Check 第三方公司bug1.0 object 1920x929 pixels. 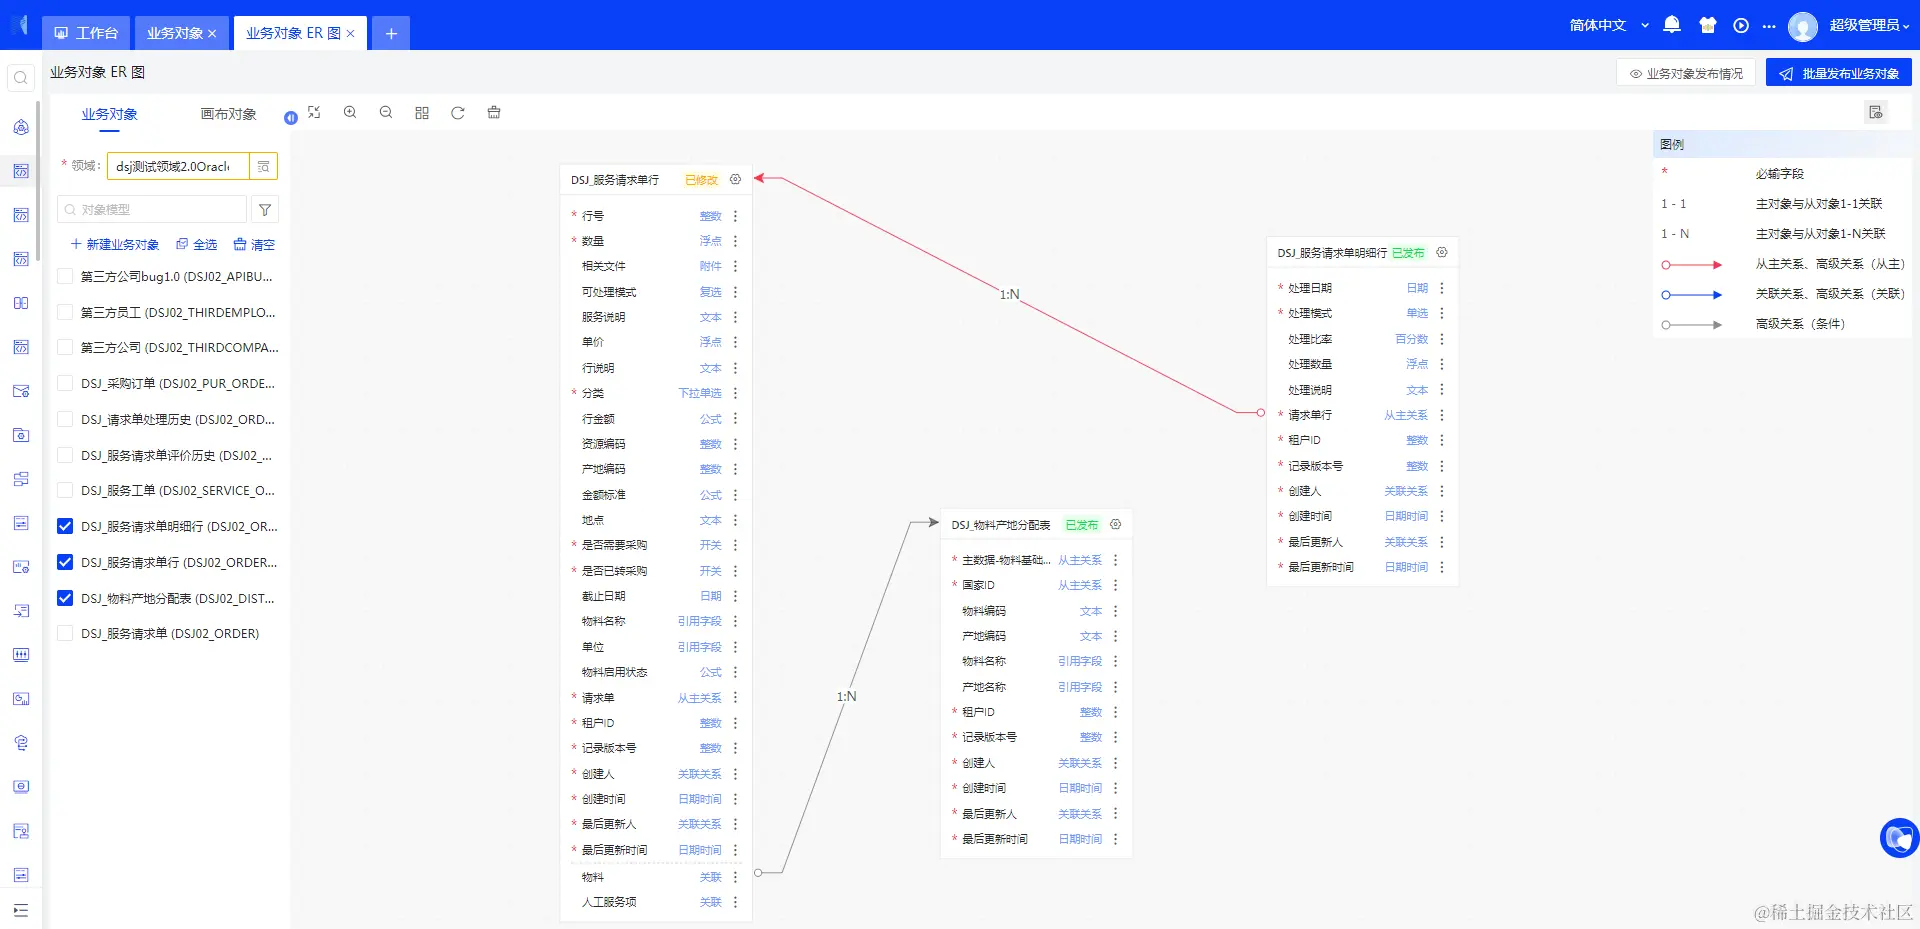tap(65, 276)
